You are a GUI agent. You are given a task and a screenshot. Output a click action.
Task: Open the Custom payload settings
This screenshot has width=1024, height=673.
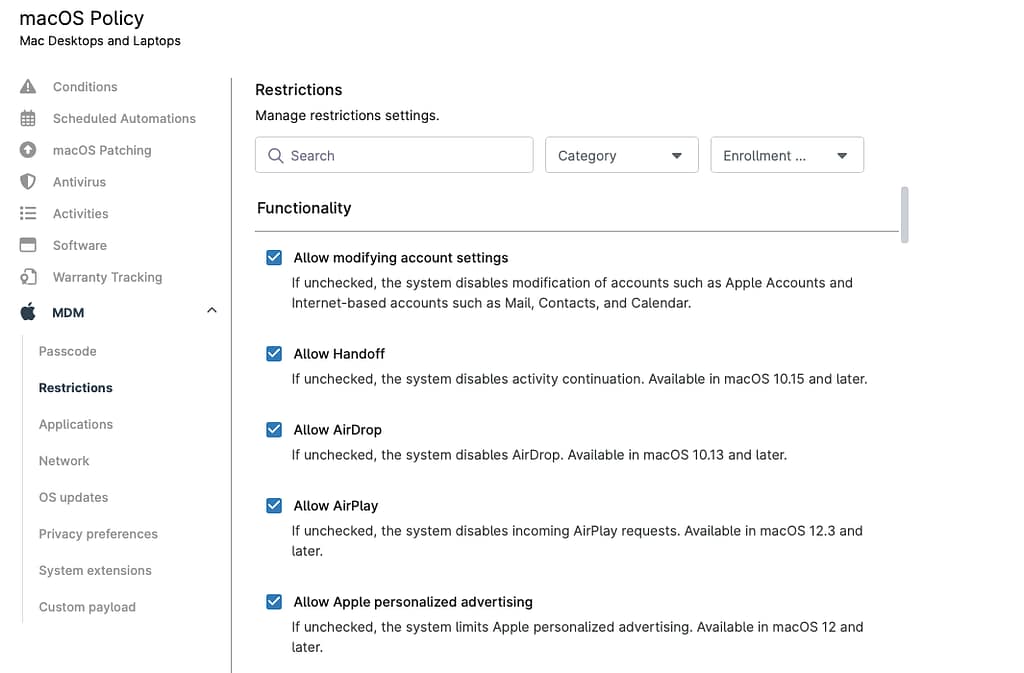(x=87, y=606)
